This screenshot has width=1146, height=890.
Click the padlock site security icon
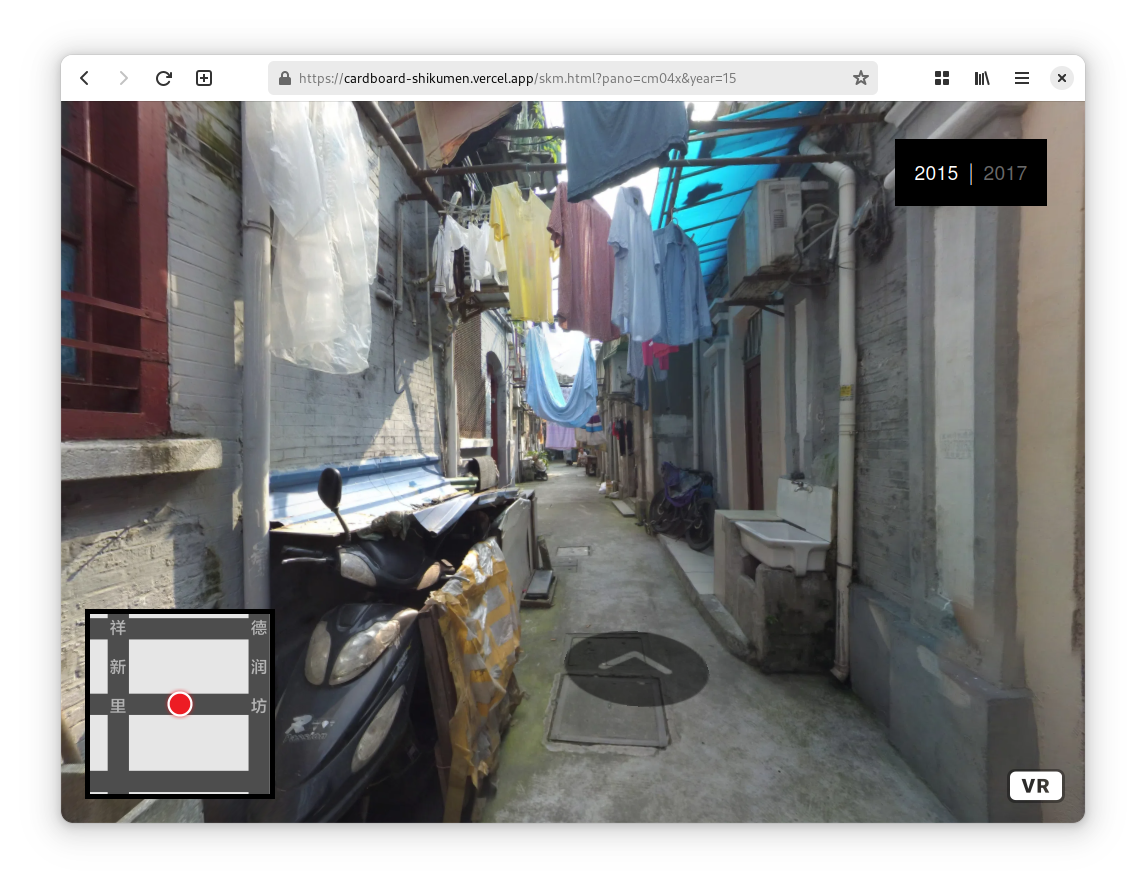285,78
